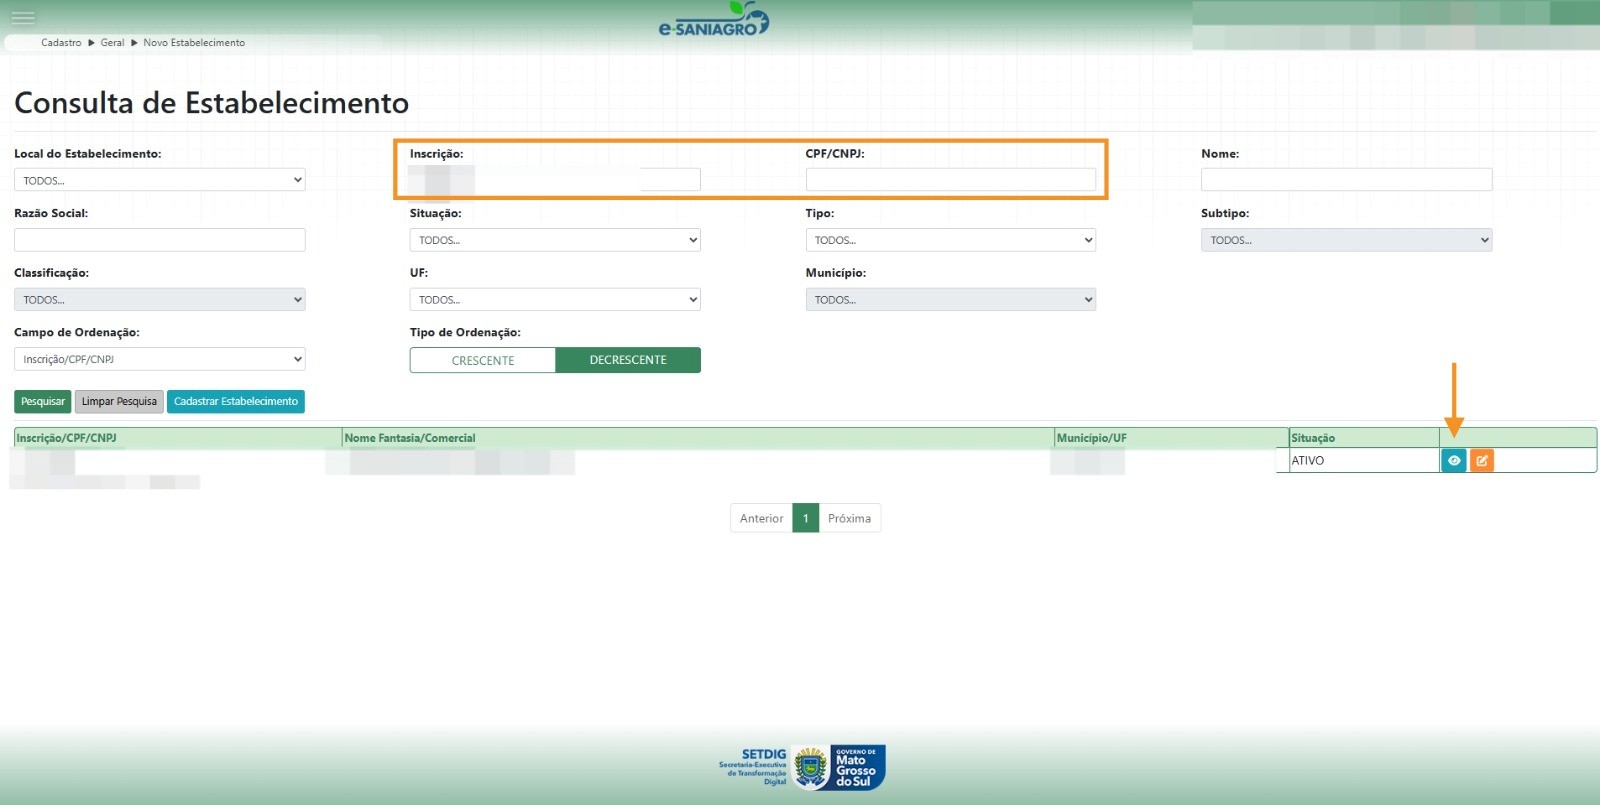Click Geral in the breadcrumb
The width and height of the screenshot is (1600, 805).
112,43
